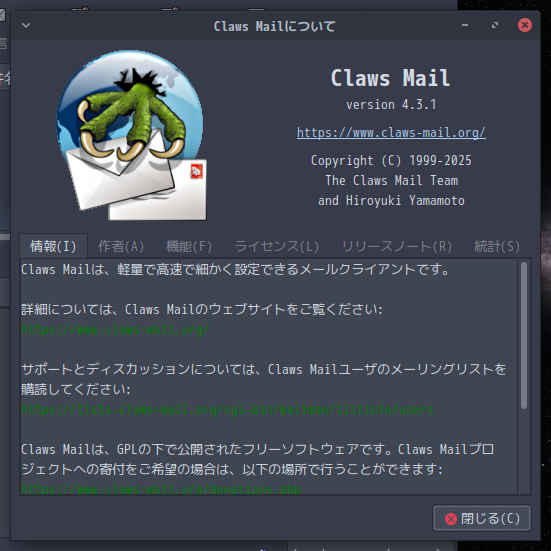Viewport: 551px width, 551px height.
Task: Open the 機能(F) tab
Action: click(189, 246)
